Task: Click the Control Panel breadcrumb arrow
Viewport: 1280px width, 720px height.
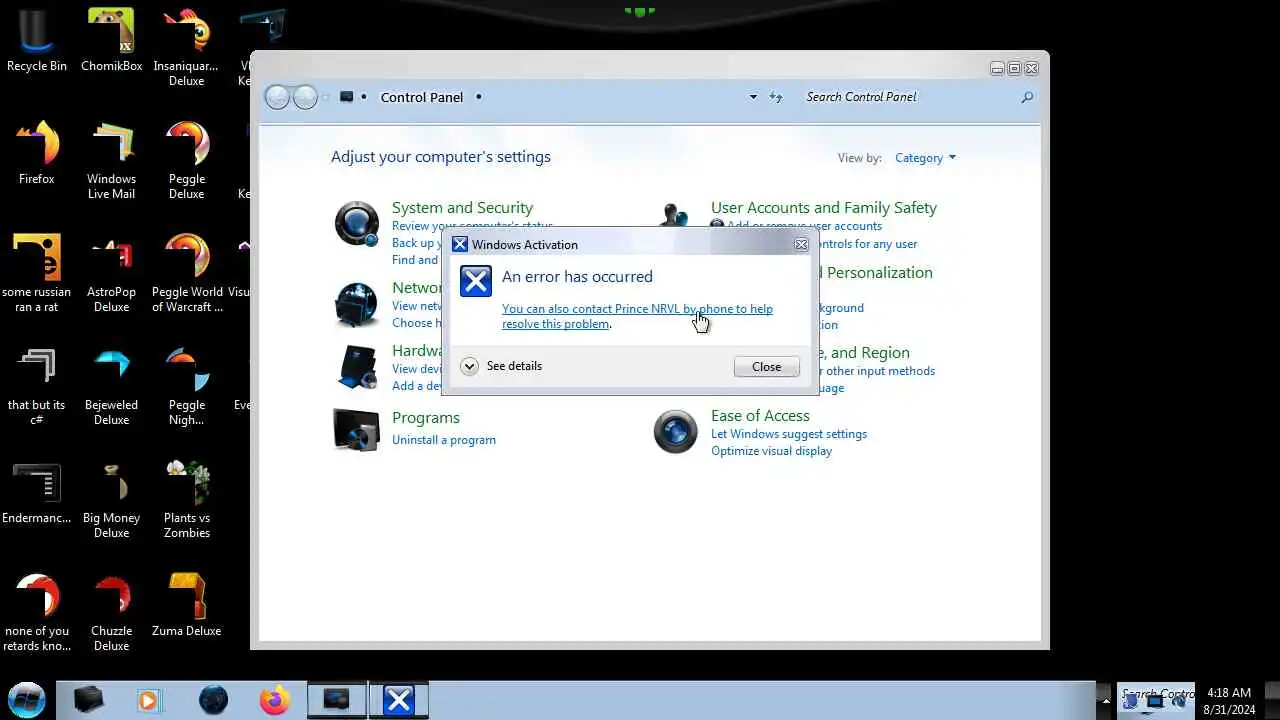Action: [x=479, y=97]
